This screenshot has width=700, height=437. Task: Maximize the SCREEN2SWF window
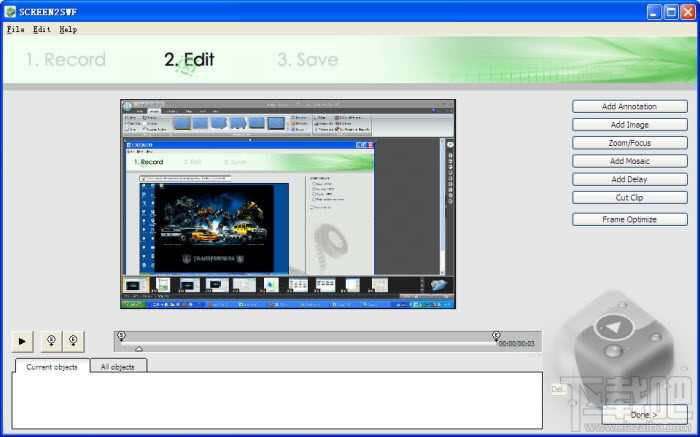point(671,12)
